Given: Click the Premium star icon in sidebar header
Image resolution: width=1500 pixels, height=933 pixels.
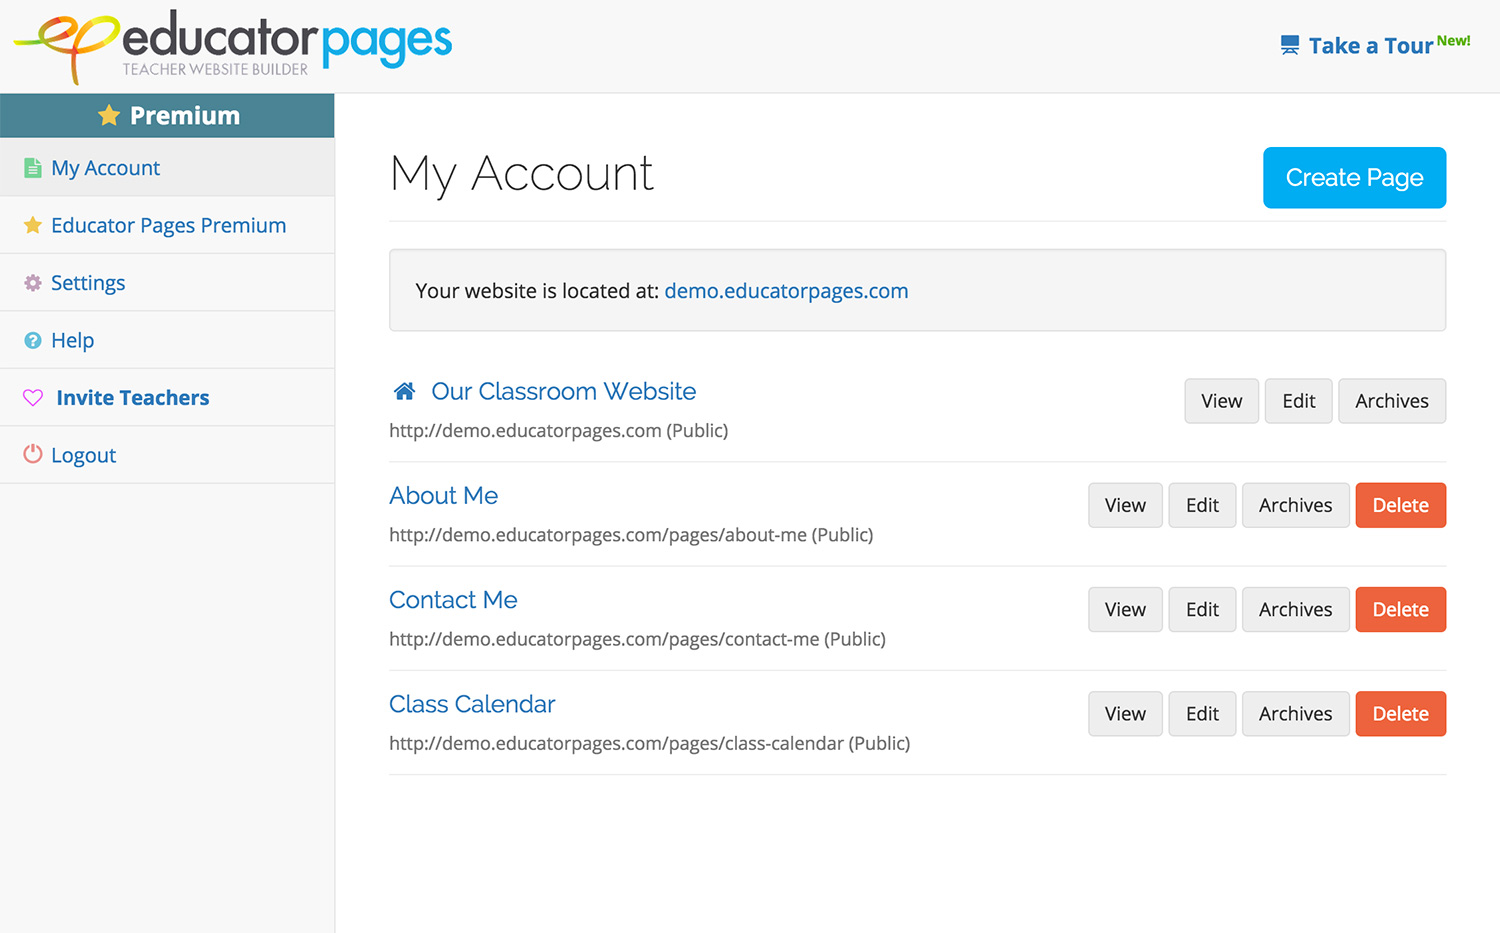Looking at the screenshot, I should [109, 116].
